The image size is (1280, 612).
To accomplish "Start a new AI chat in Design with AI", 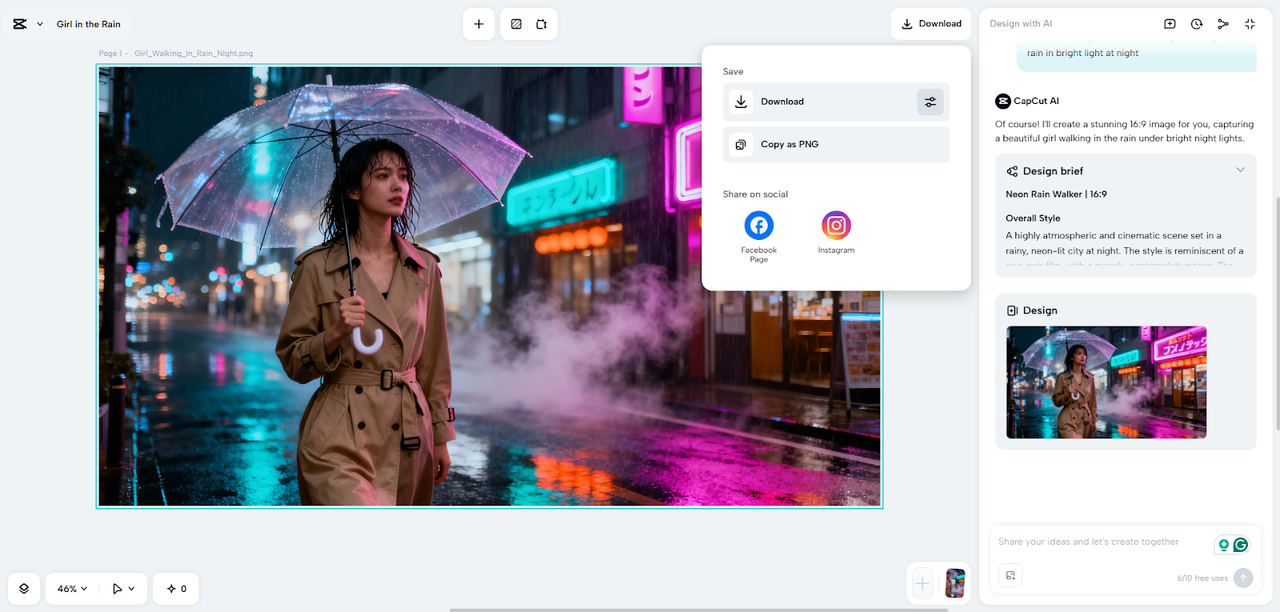I will pyautogui.click(x=1170, y=24).
